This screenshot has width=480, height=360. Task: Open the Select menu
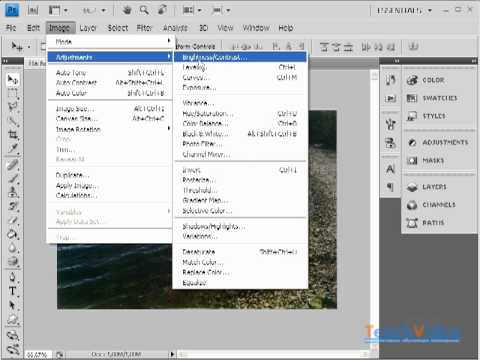click(118, 28)
